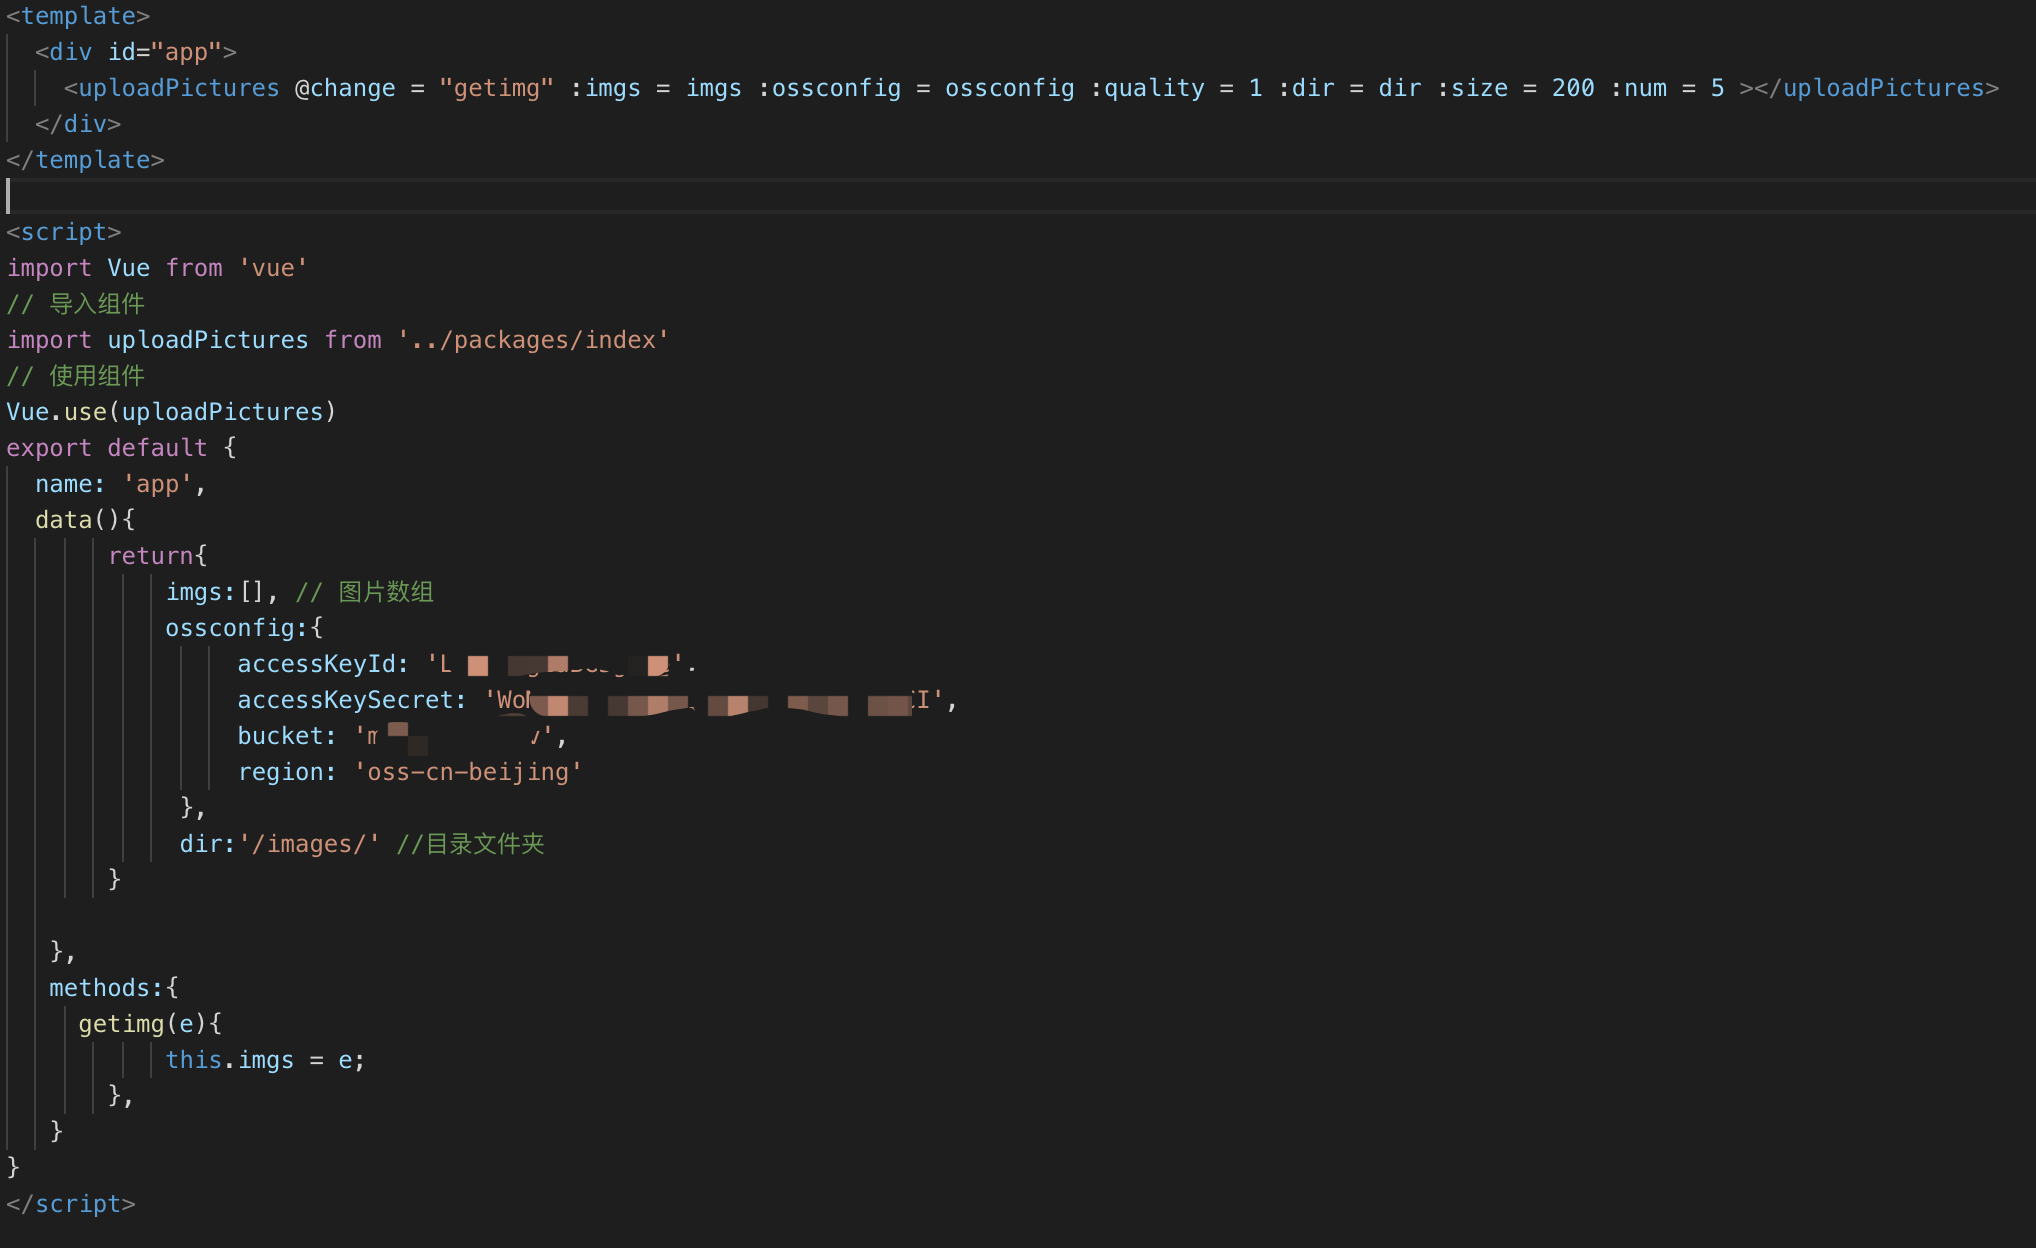This screenshot has width=2036, height=1248.
Task: Click the opening template tag at top
Action: (x=78, y=16)
